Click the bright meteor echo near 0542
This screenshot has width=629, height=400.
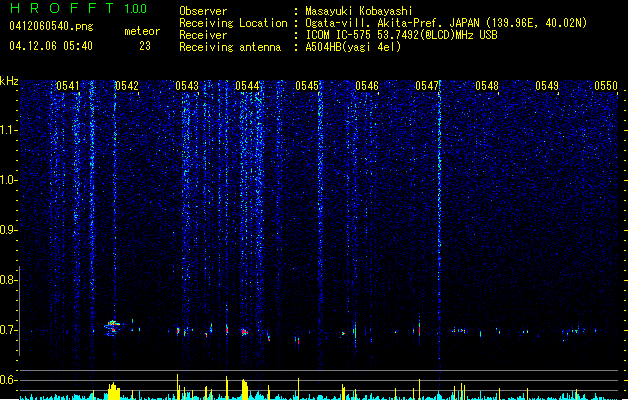(113, 327)
